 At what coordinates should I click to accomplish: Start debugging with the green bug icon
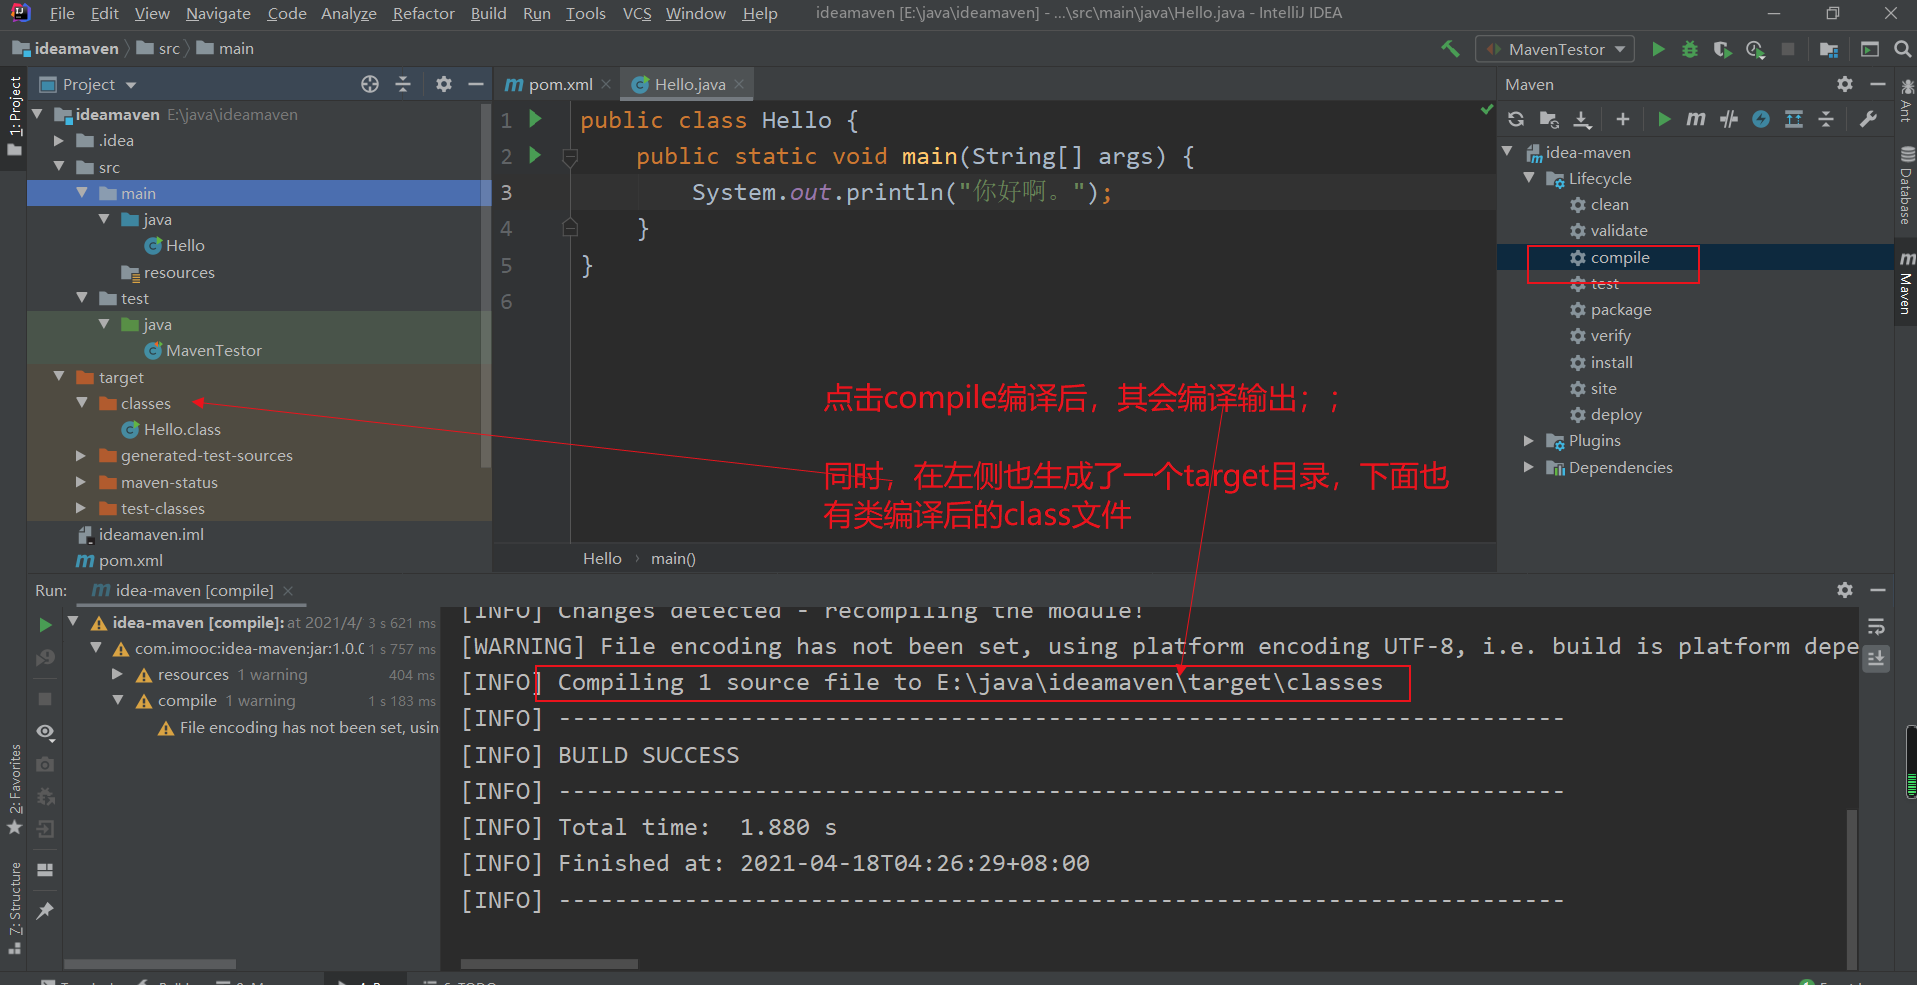coord(1690,49)
